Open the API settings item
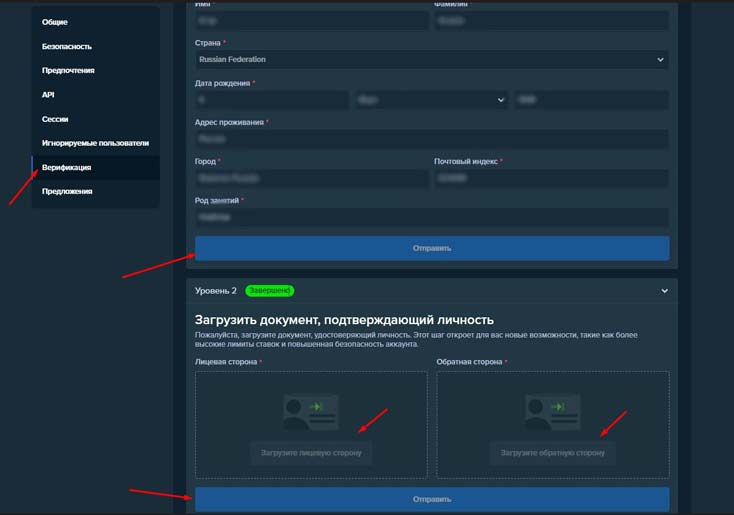This screenshot has height=515, width=734. (x=48, y=95)
